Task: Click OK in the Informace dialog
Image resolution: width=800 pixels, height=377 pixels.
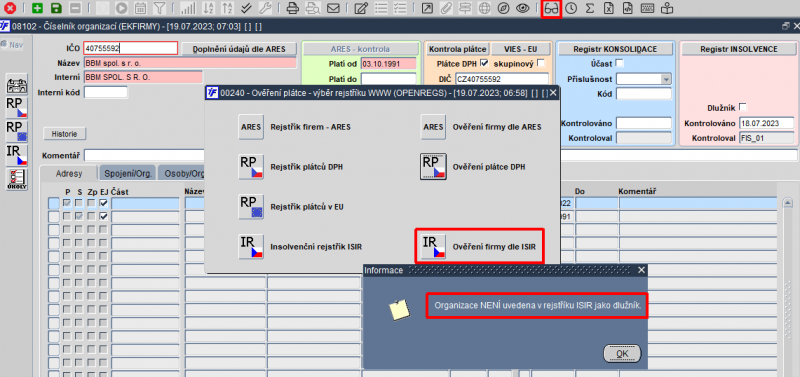Action: click(x=622, y=353)
